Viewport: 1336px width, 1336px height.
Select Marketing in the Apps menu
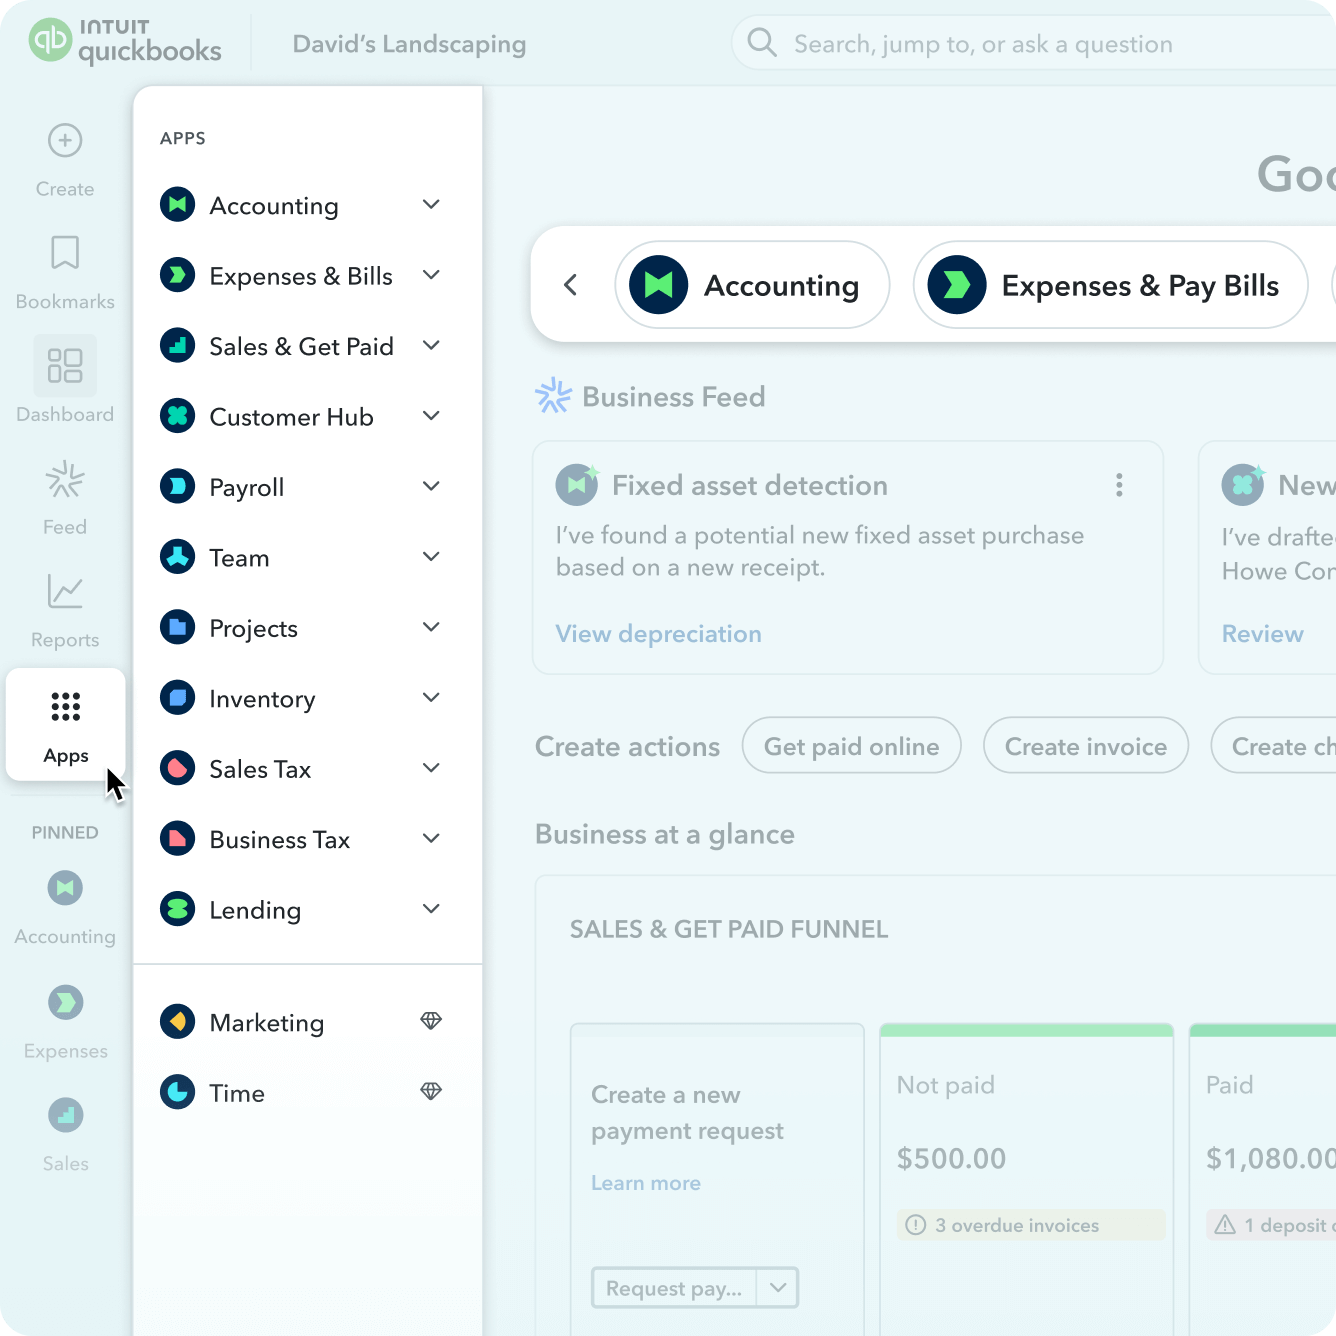(267, 1022)
